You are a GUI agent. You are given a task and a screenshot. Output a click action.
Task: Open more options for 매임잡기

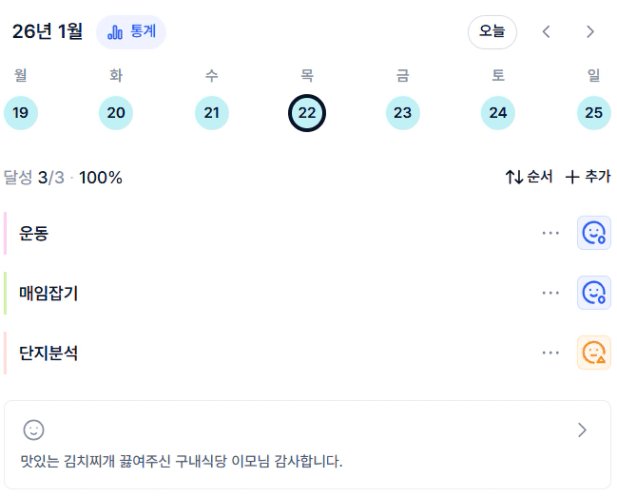point(550,293)
